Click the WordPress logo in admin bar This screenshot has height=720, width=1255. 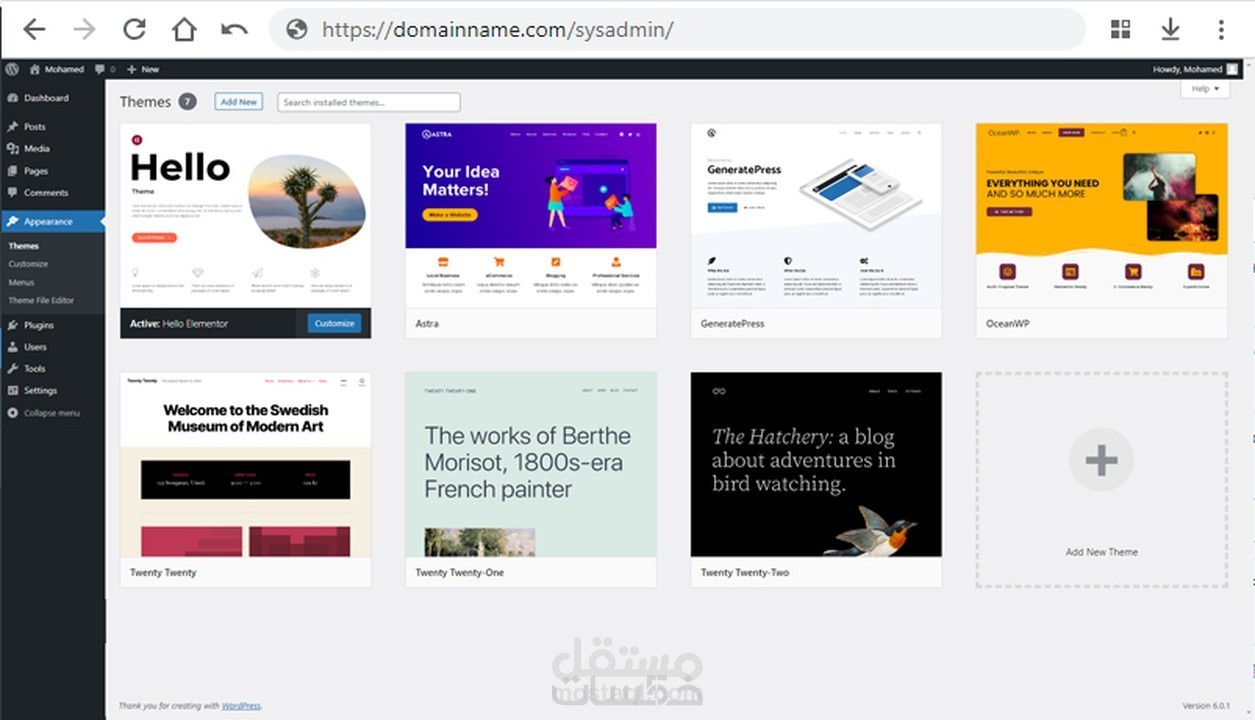pos(12,69)
